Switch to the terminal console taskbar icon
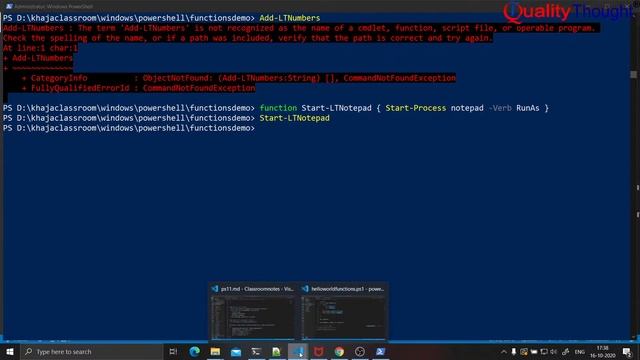 point(256,351)
